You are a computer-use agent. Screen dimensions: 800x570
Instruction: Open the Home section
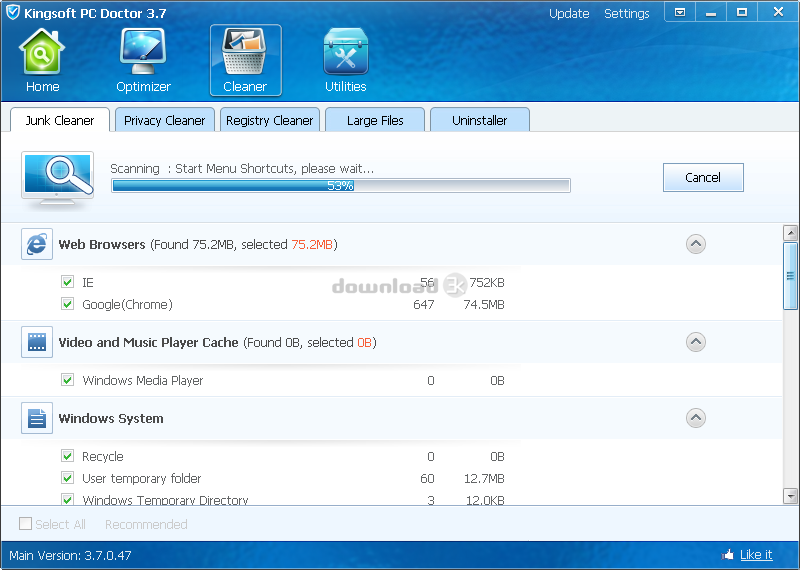click(42, 61)
